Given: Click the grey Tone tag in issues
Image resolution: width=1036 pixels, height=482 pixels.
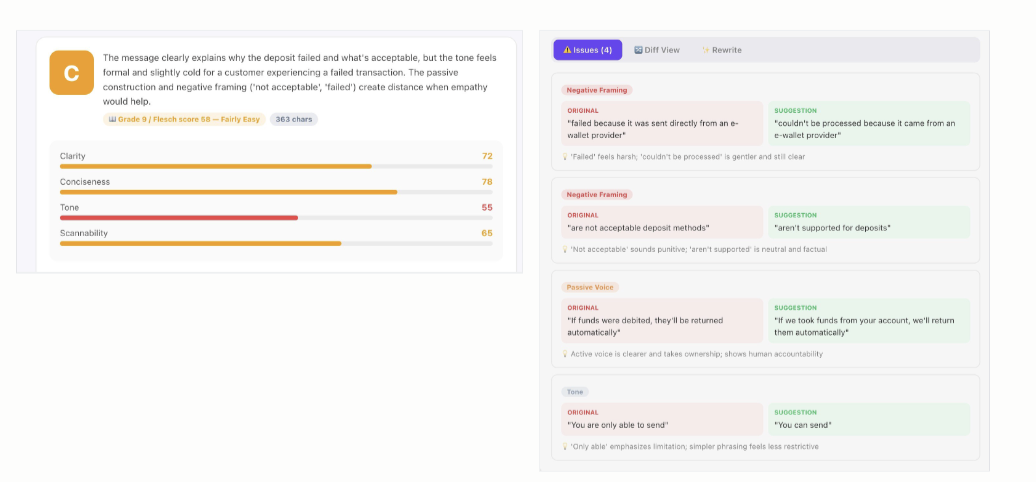Looking at the screenshot, I should 575,392.
